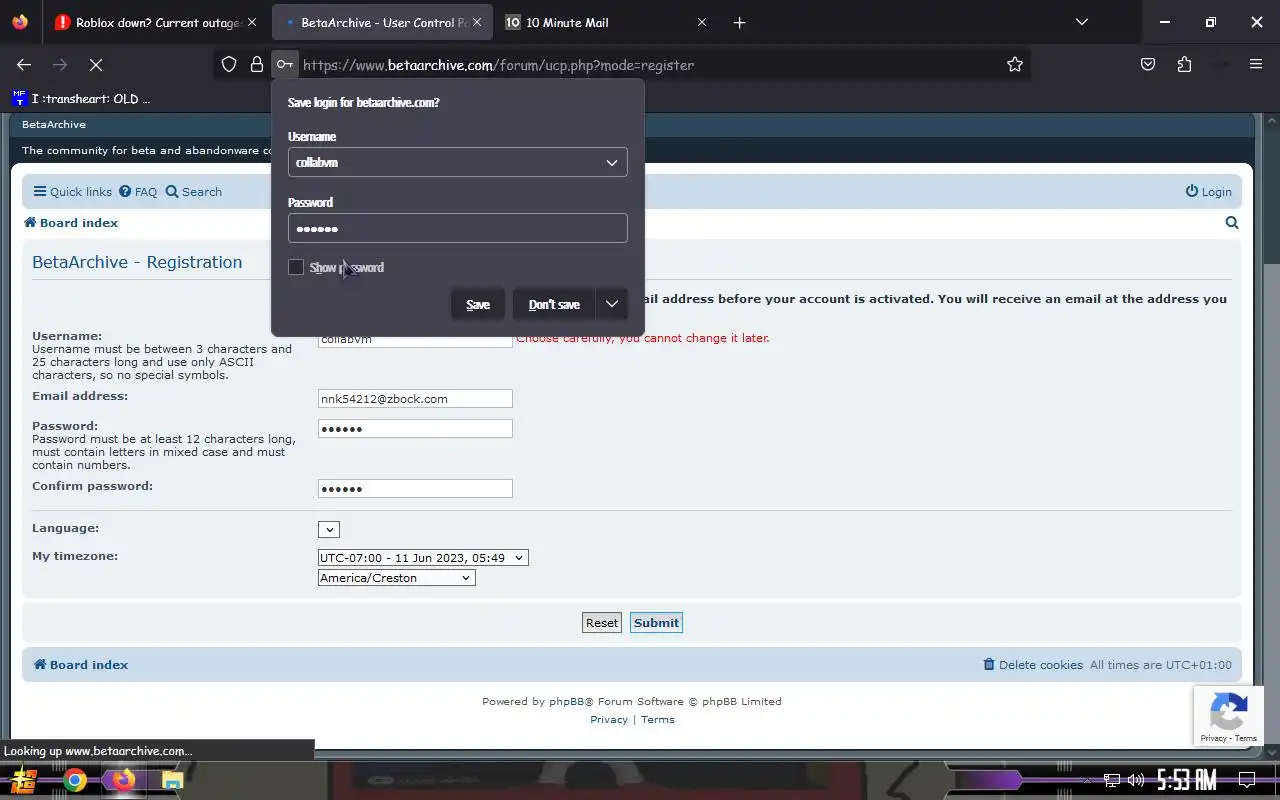Open new tab with plus button
The image size is (1280, 800).
pyautogui.click(x=739, y=23)
